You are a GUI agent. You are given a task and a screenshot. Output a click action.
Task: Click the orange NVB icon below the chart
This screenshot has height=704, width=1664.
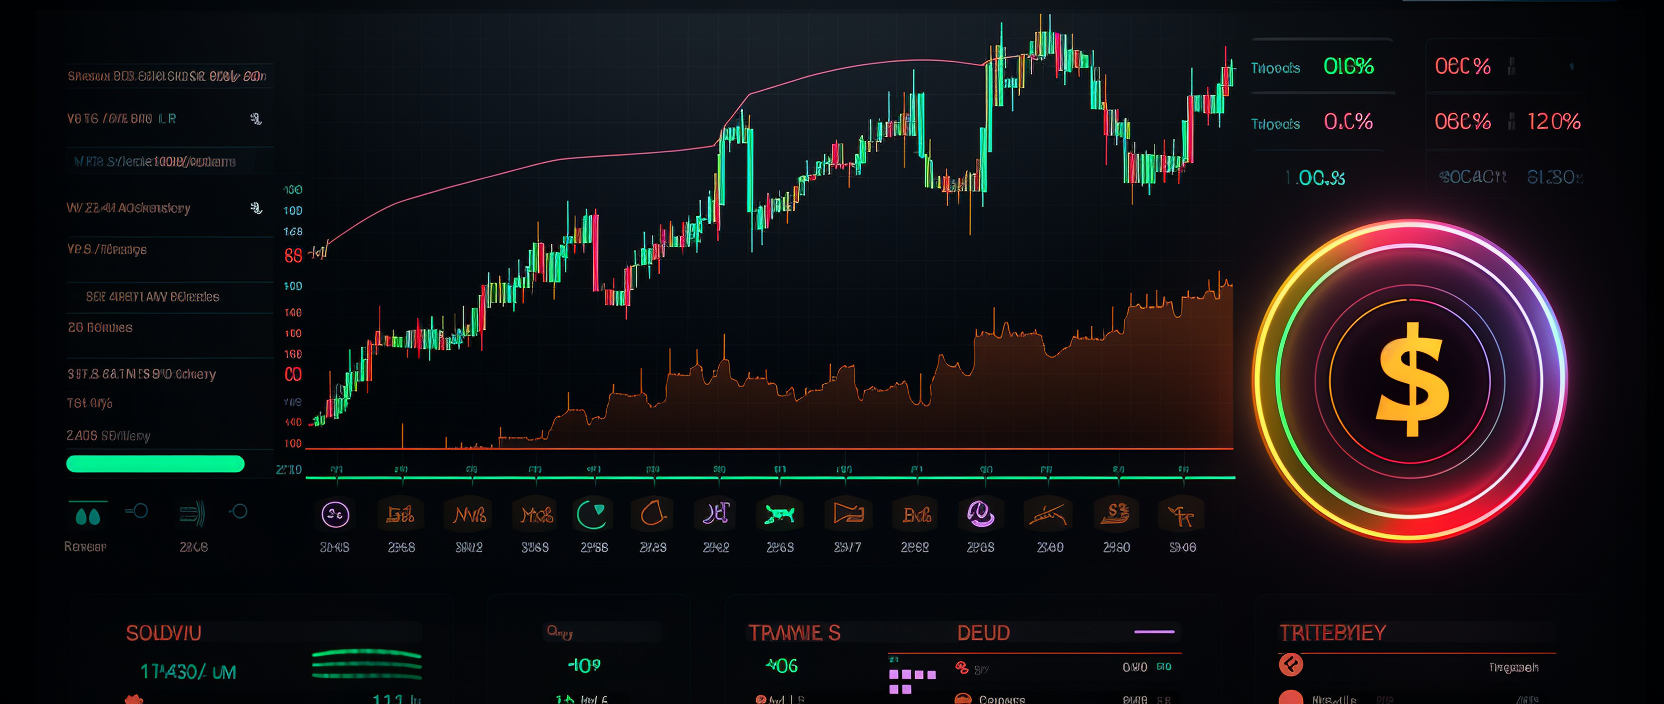tap(469, 515)
